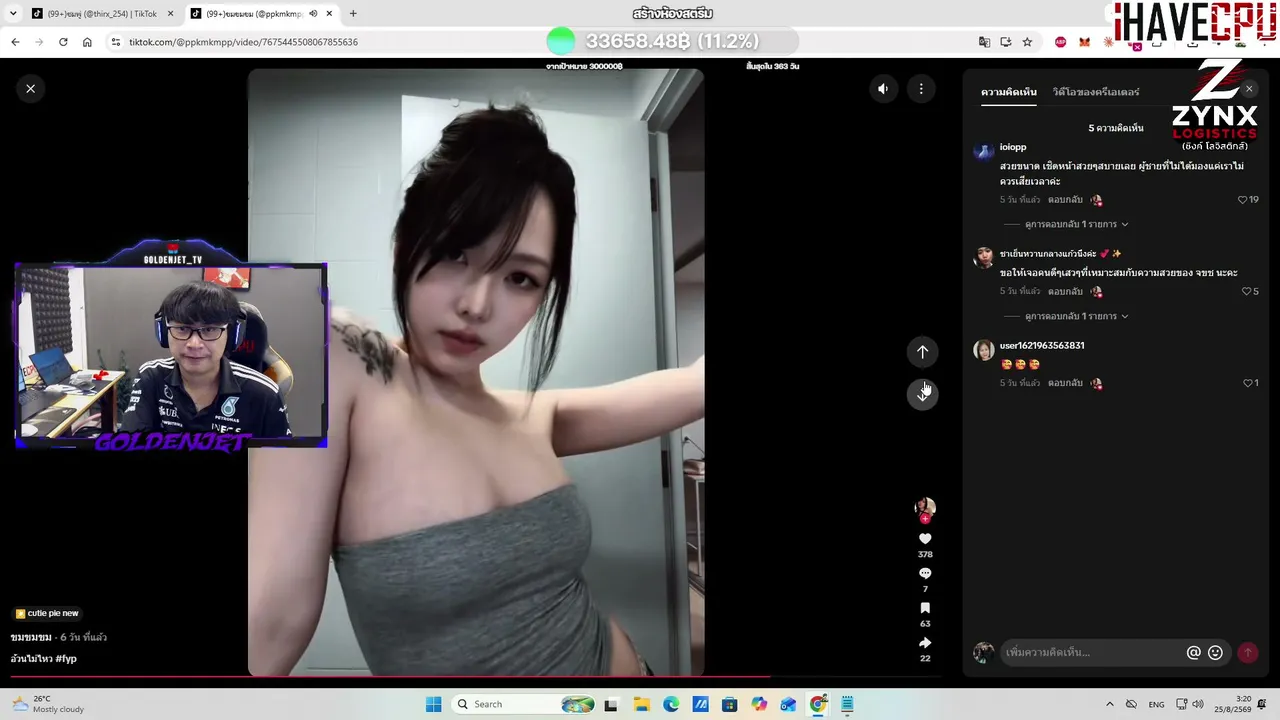The height and width of the screenshot is (720, 1280).
Task: Open the browser tab search dropdown
Action: coord(13,14)
